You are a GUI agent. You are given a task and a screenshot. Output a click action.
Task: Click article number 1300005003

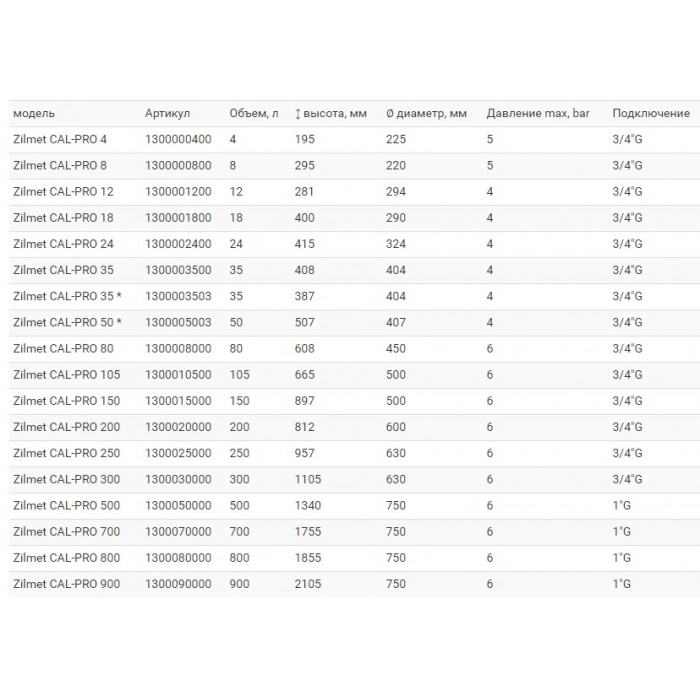pos(178,322)
